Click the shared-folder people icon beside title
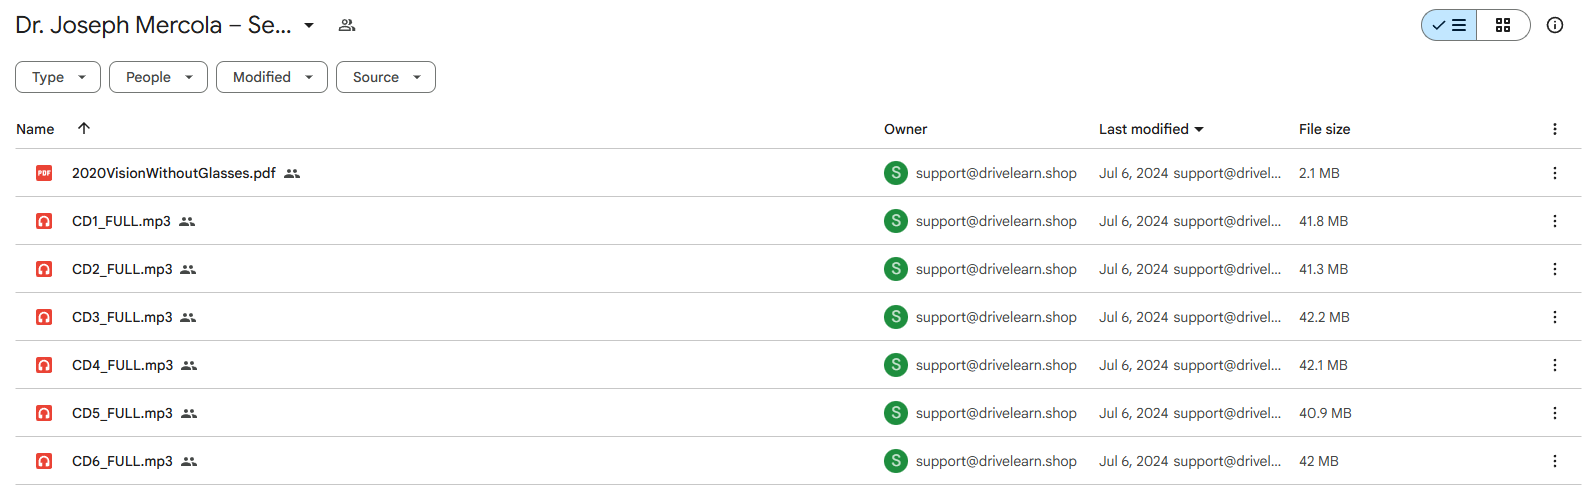The width and height of the screenshot is (1596, 503). point(347,25)
